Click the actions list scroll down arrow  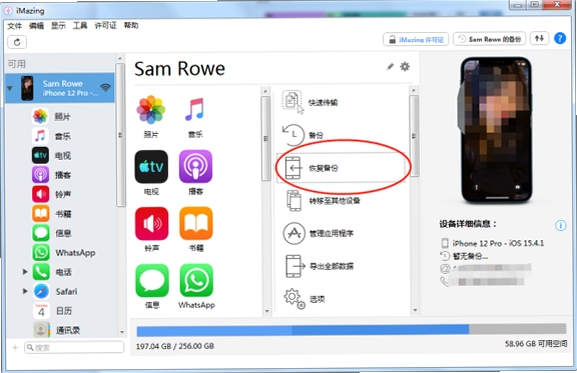coord(415,310)
